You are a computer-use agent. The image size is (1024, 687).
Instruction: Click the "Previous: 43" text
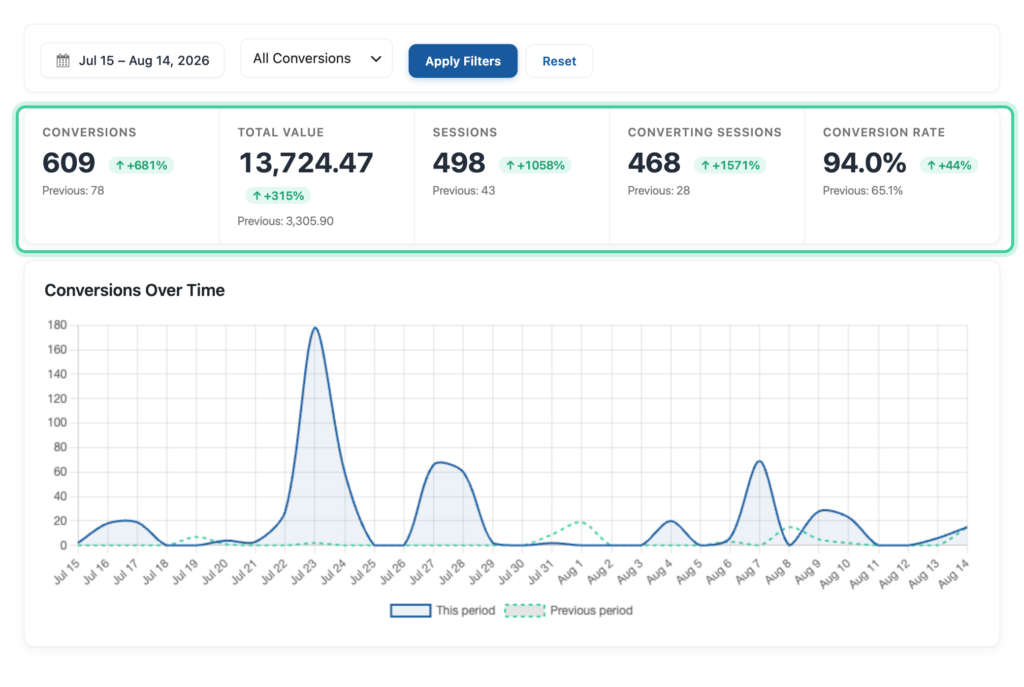coord(464,191)
